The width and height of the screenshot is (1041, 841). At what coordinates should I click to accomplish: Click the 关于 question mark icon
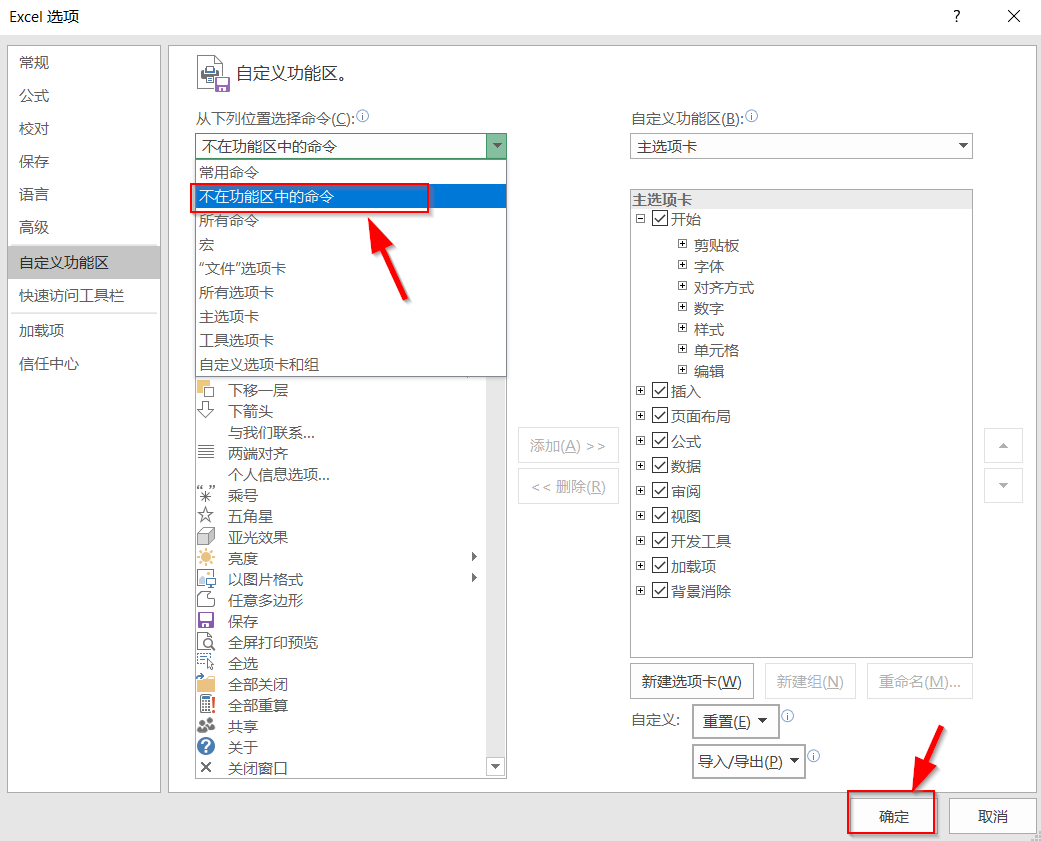(206, 747)
